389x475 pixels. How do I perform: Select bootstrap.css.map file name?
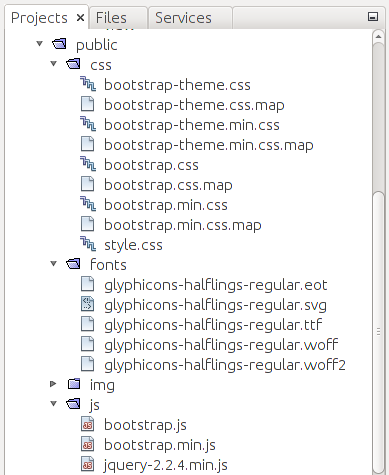[x=168, y=185]
